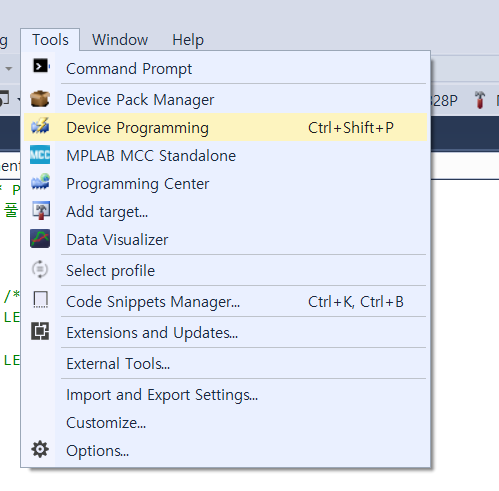
Task: Choose Customize... menu entry
Action: pyautogui.click(x=225, y=423)
